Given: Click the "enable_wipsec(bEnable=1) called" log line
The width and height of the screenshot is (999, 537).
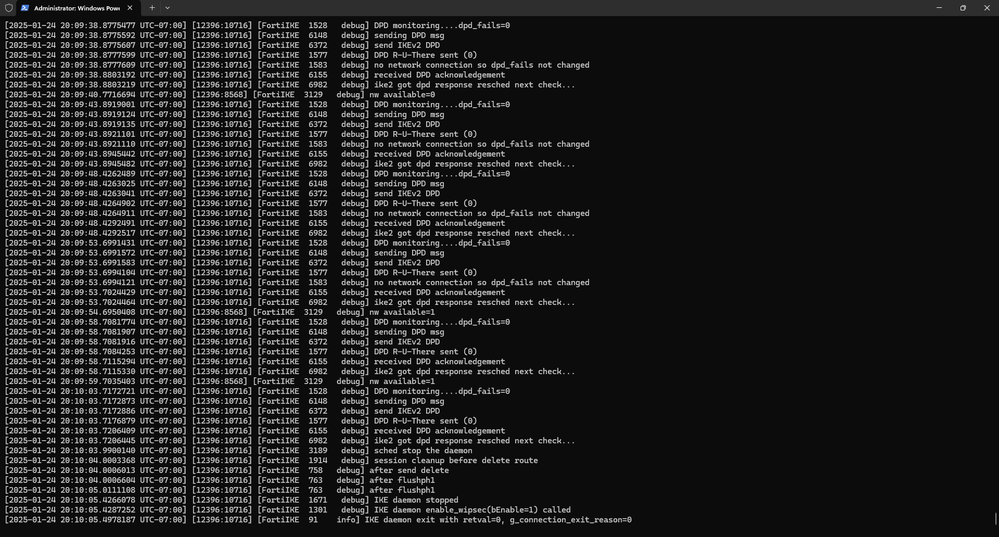Looking at the screenshot, I should pos(472,510).
